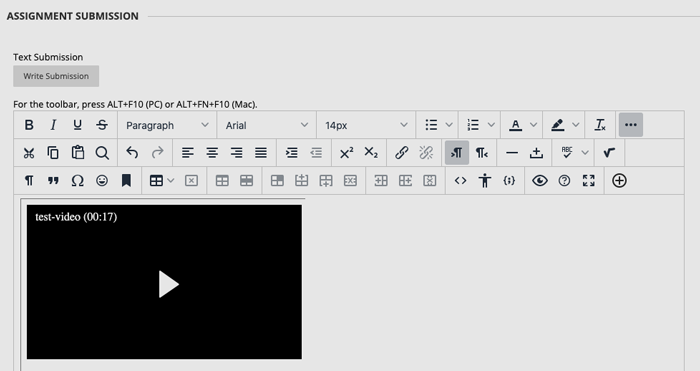
Task: Apply the highlight background color
Action: click(x=558, y=125)
